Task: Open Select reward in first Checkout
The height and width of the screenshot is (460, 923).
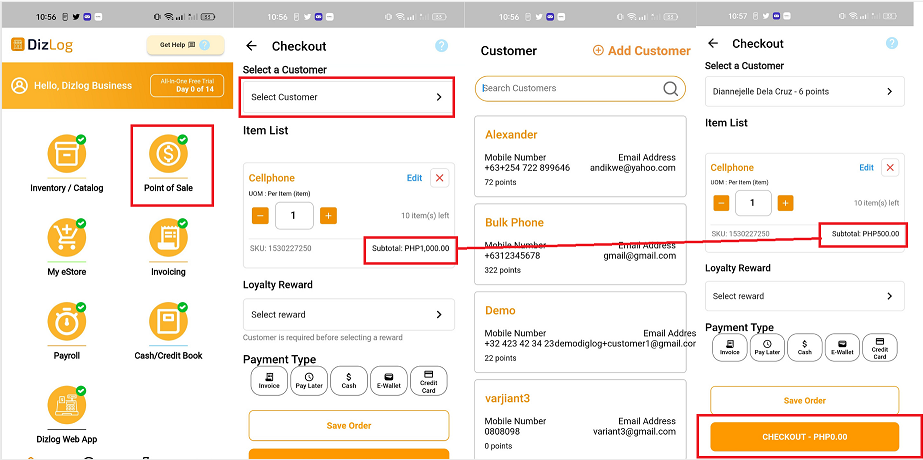Action: [348, 315]
